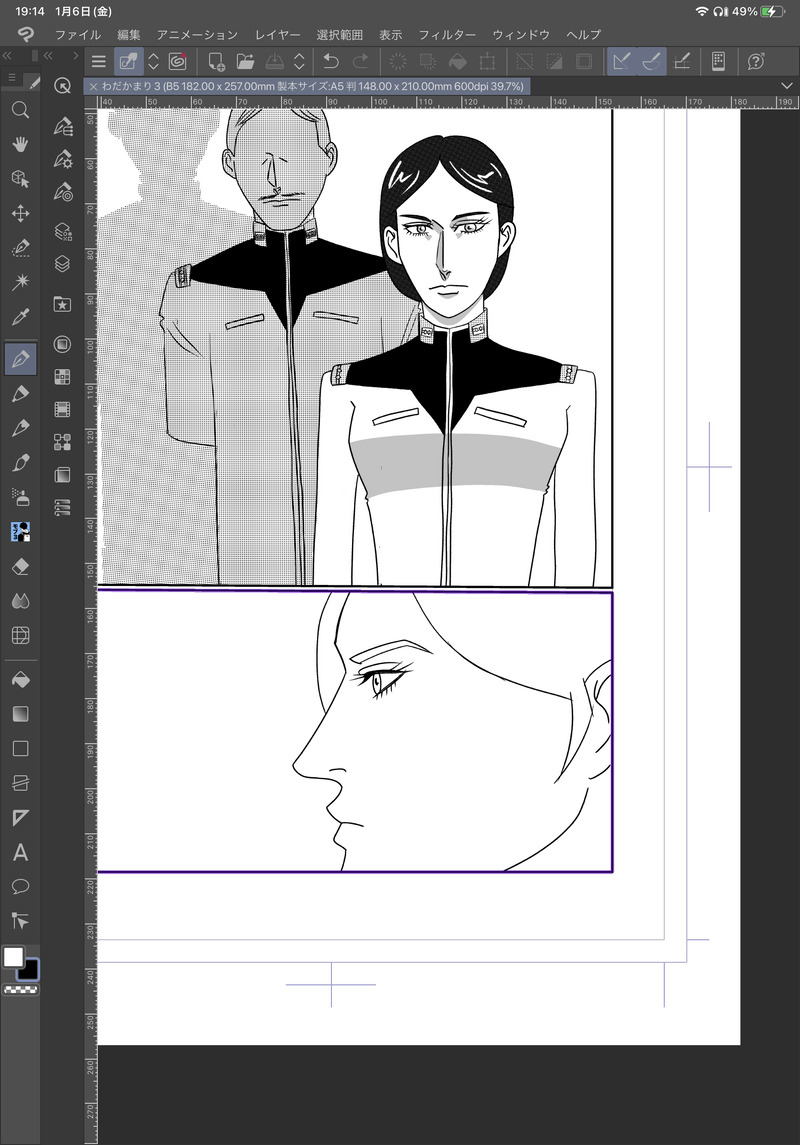Screen dimensions: 800x1145
Task: Select the highlighted Pen tool
Action: pyautogui.click(x=20, y=359)
